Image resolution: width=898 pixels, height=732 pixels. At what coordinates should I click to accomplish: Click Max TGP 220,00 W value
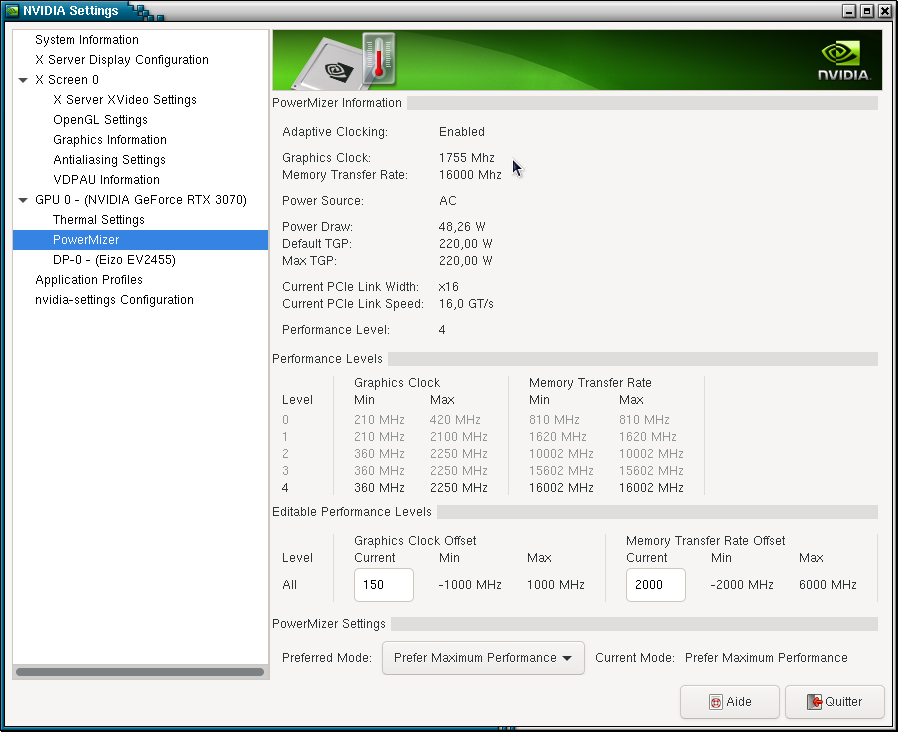466,261
